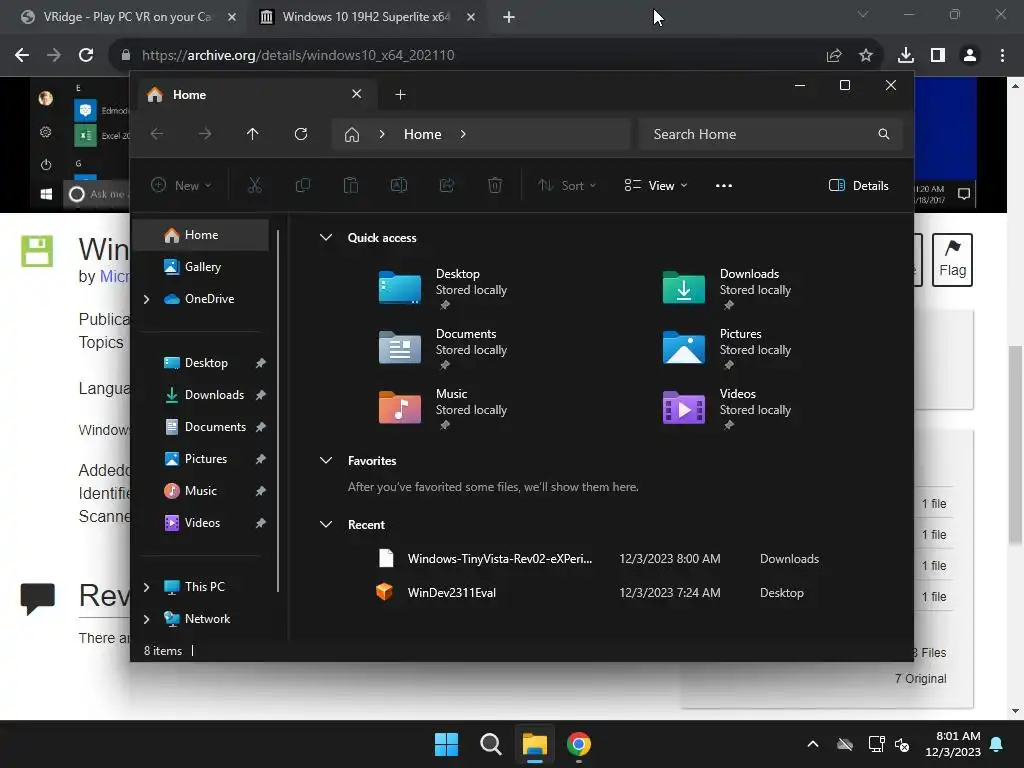The height and width of the screenshot is (768, 1024).
Task: Click the Chrome address bar URL
Action: click(298, 56)
